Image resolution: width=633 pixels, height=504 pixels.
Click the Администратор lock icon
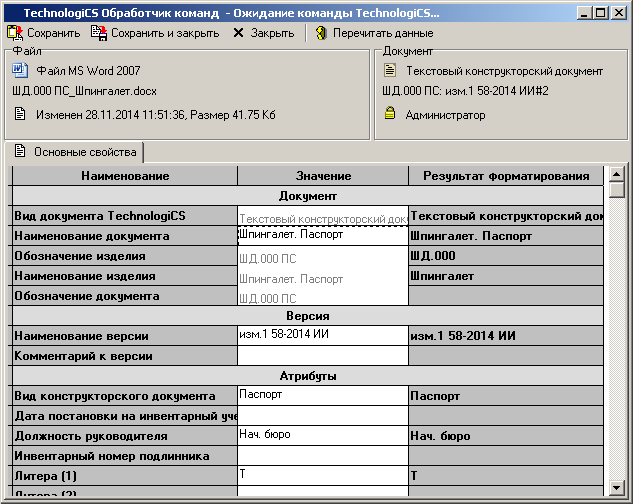pyautogui.click(x=390, y=114)
